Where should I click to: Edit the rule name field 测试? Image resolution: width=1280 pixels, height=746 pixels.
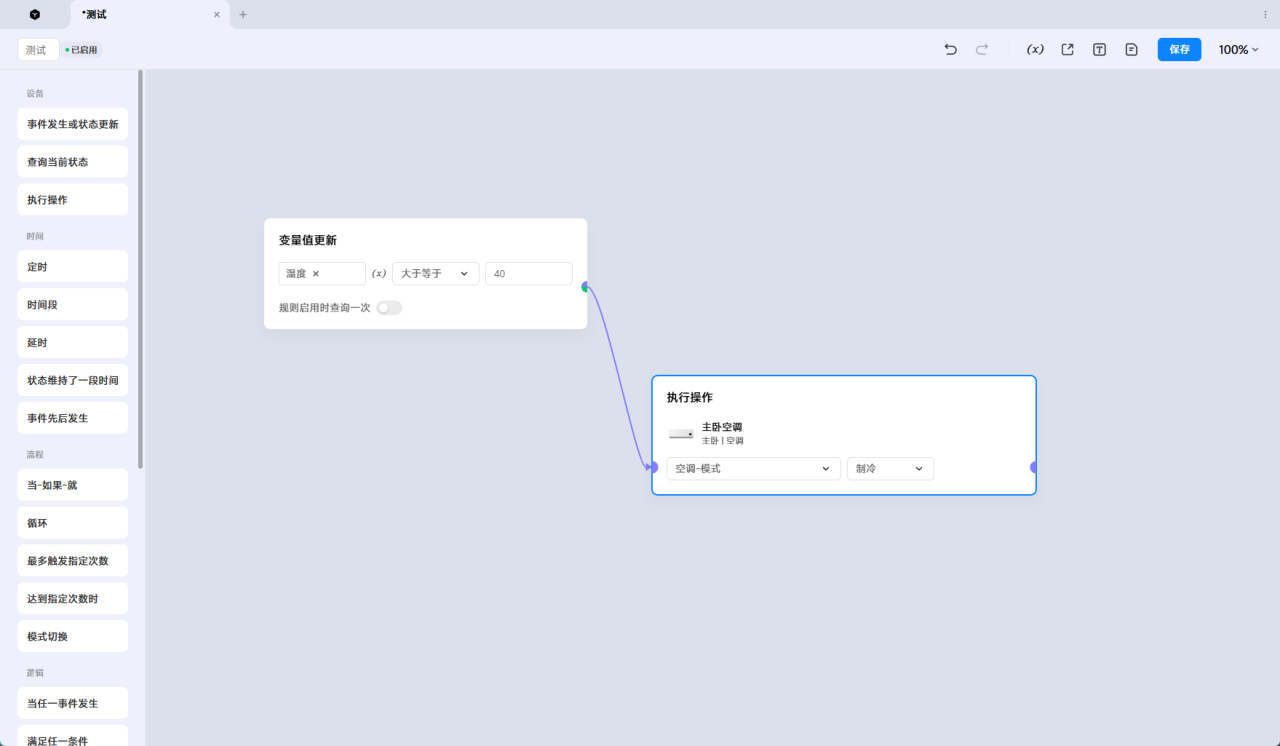point(38,50)
